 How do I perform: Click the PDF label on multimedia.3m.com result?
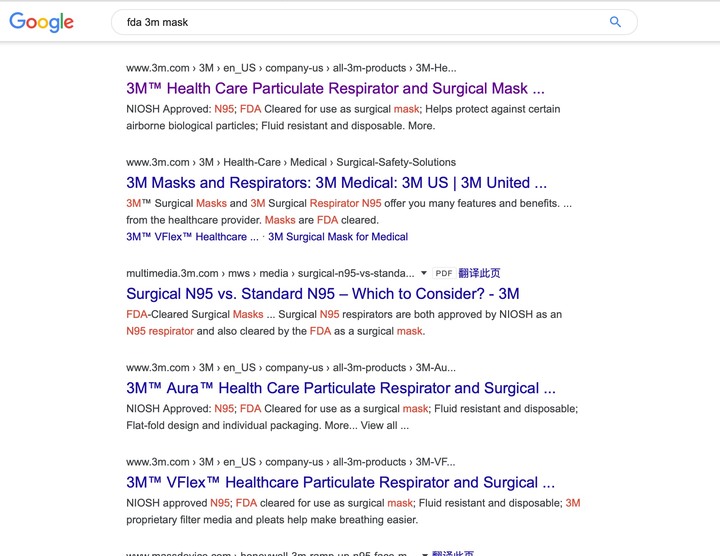pyautogui.click(x=444, y=273)
